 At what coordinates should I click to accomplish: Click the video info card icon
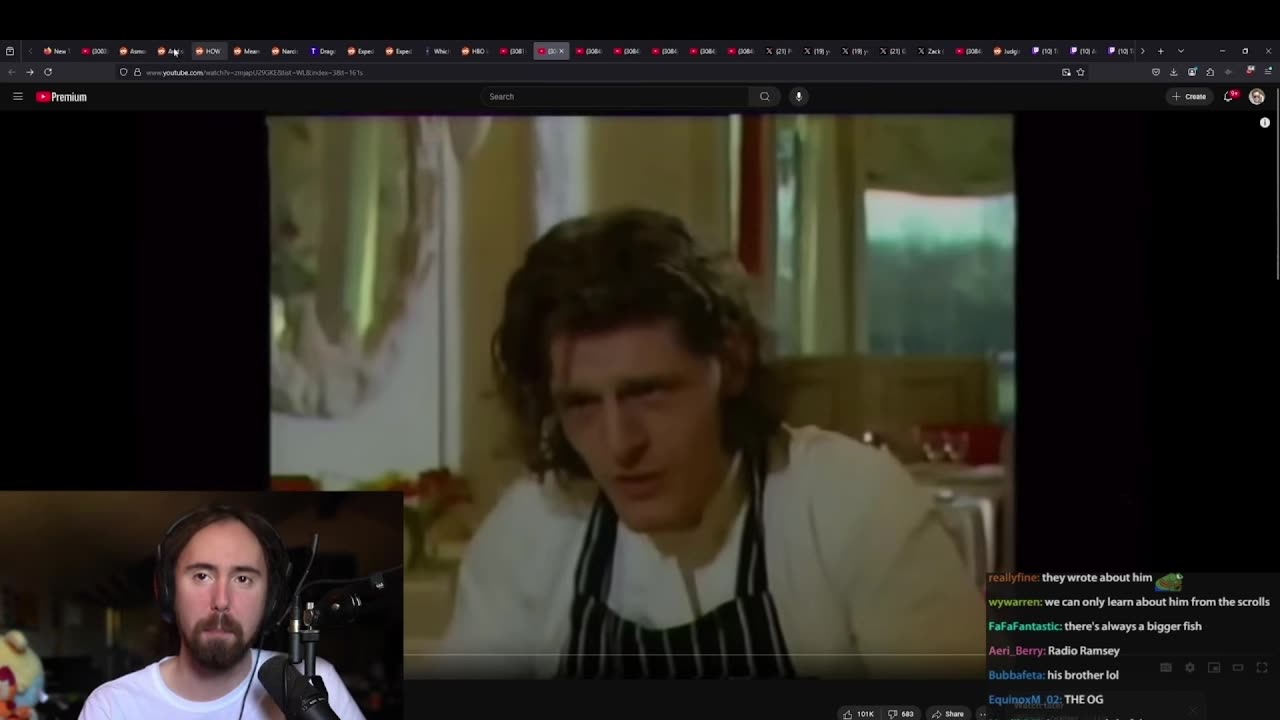[1265, 122]
